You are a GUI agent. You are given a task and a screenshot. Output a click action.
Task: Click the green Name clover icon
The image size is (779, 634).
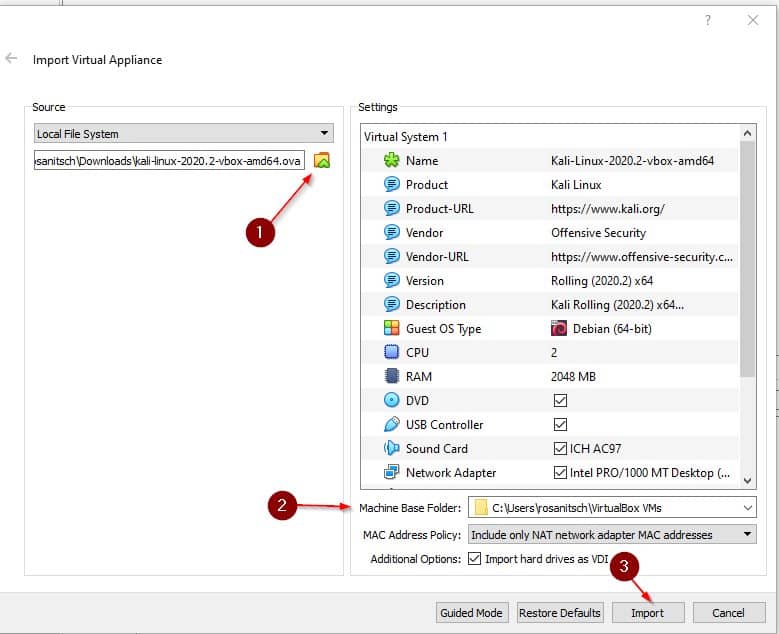coord(392,161)
